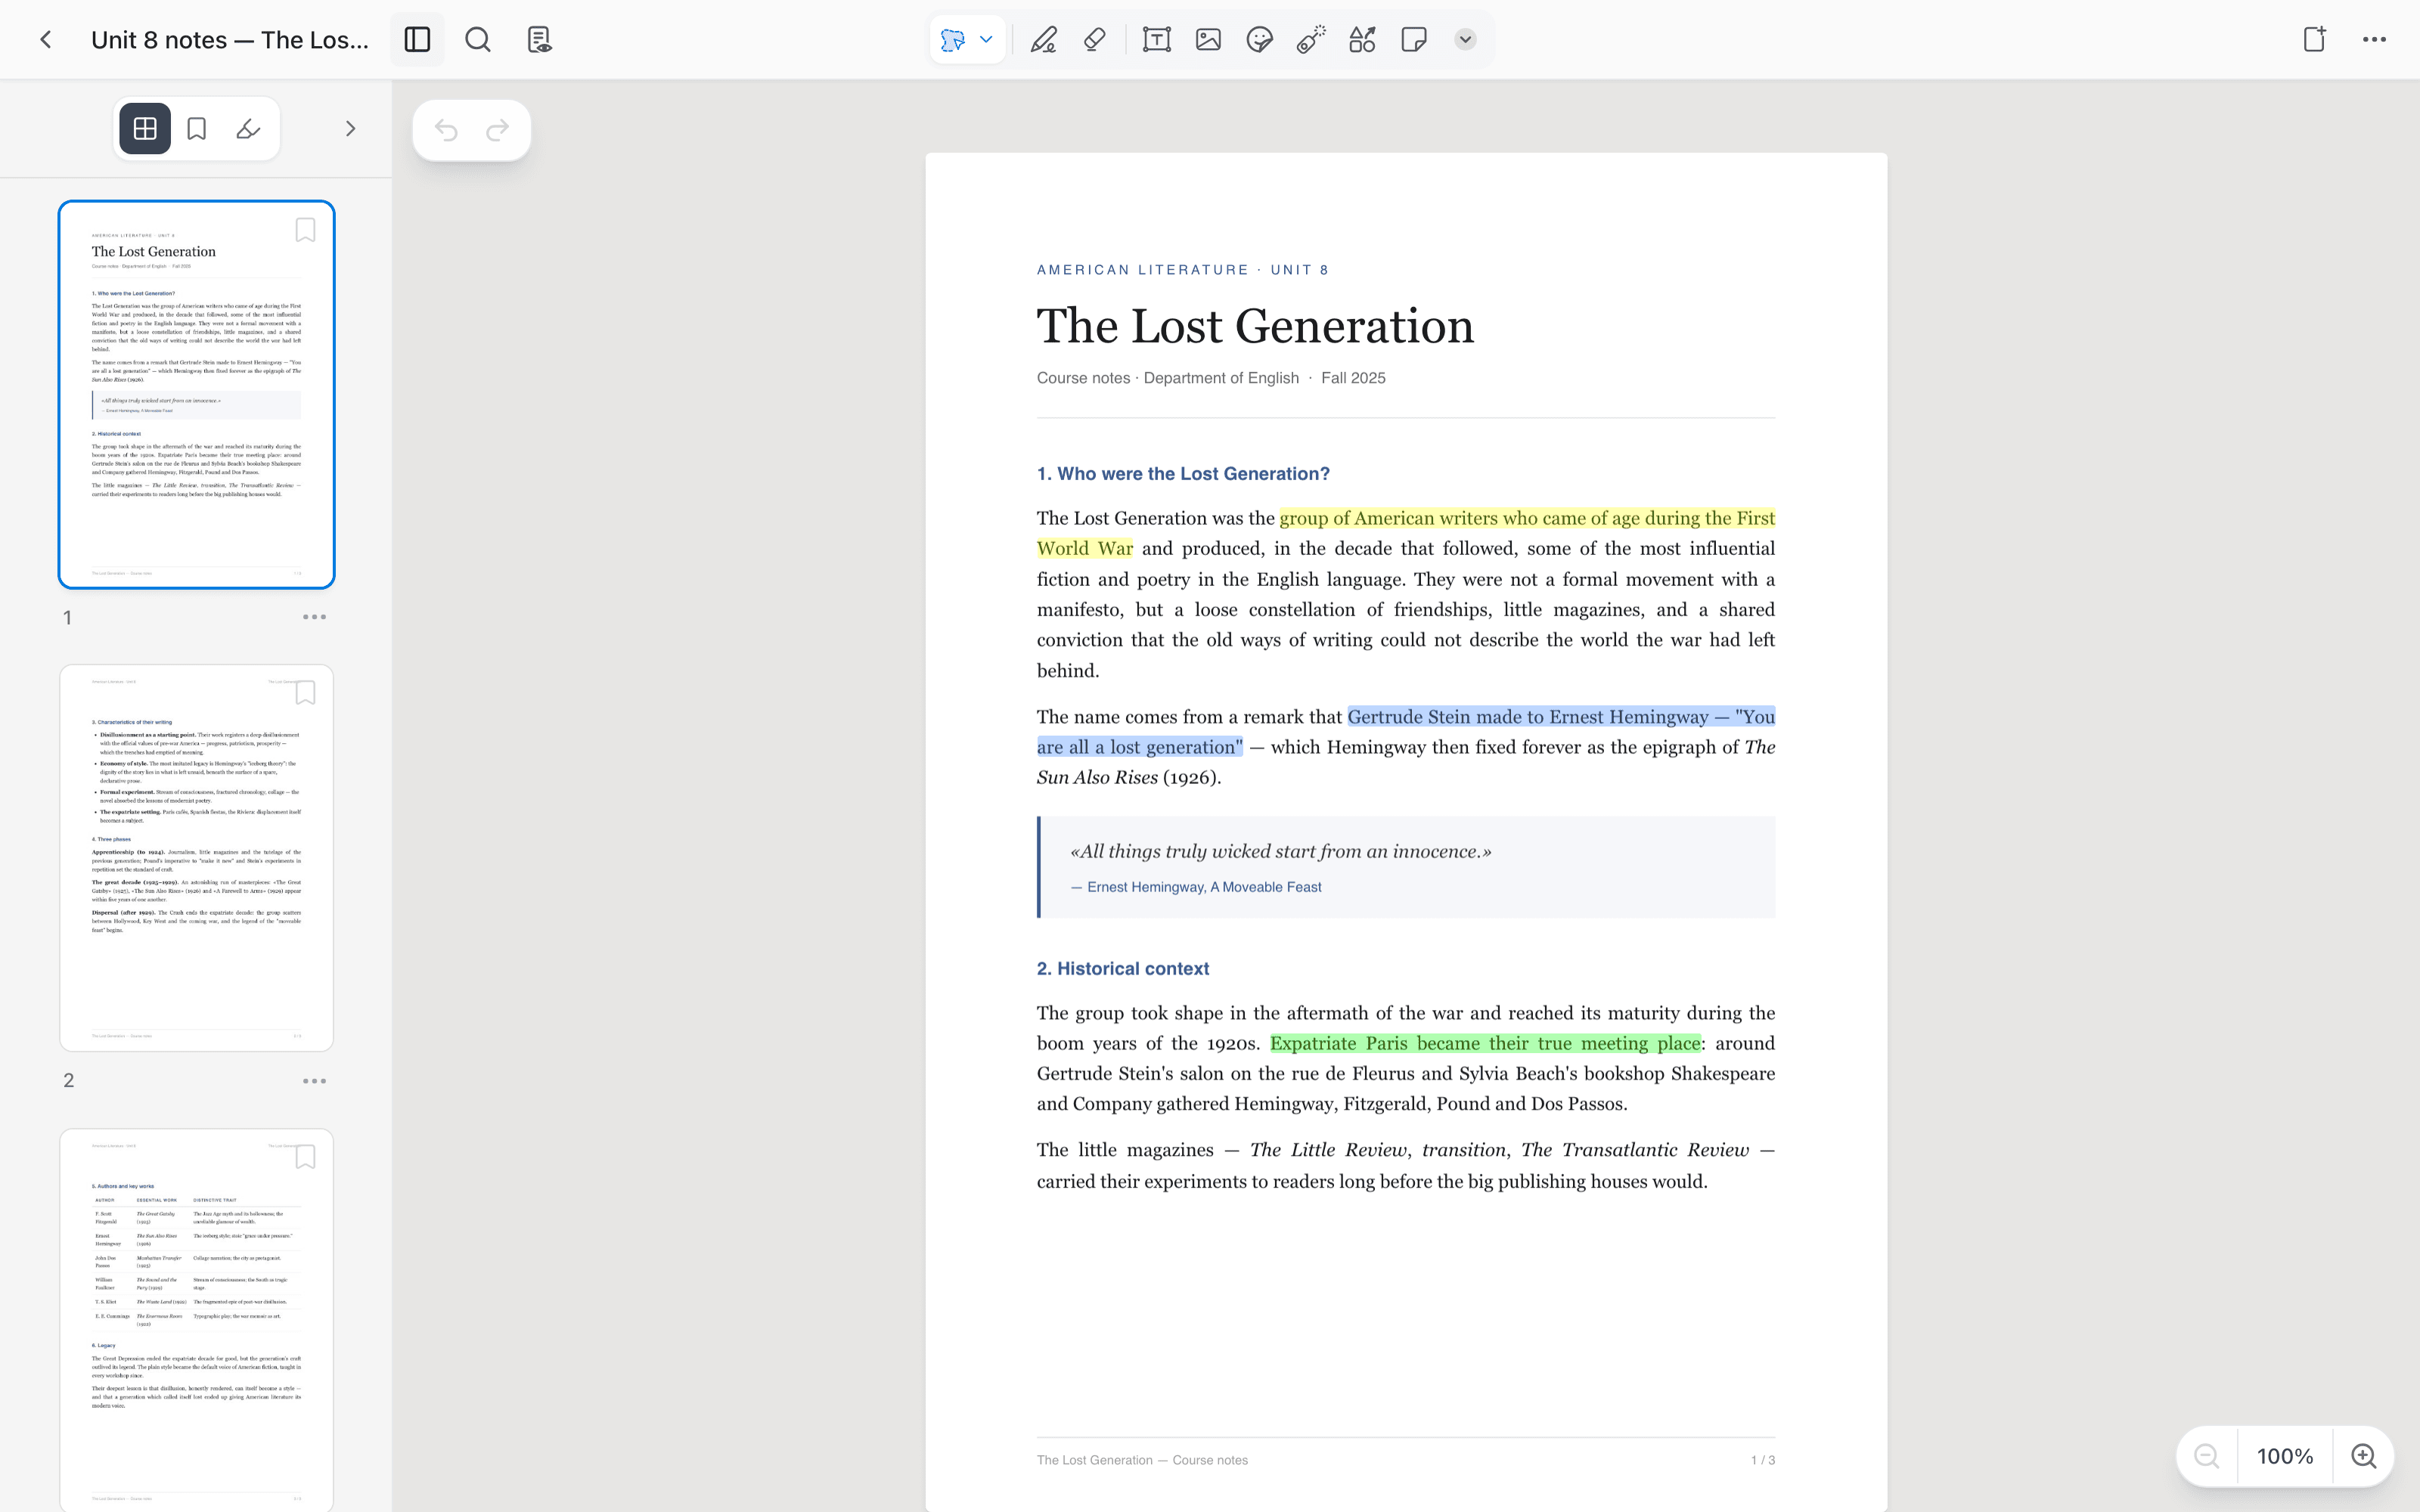Open the search magnifier
Image resolution: width=2420 pixels, height=1512 pixels.
(478, 40)
